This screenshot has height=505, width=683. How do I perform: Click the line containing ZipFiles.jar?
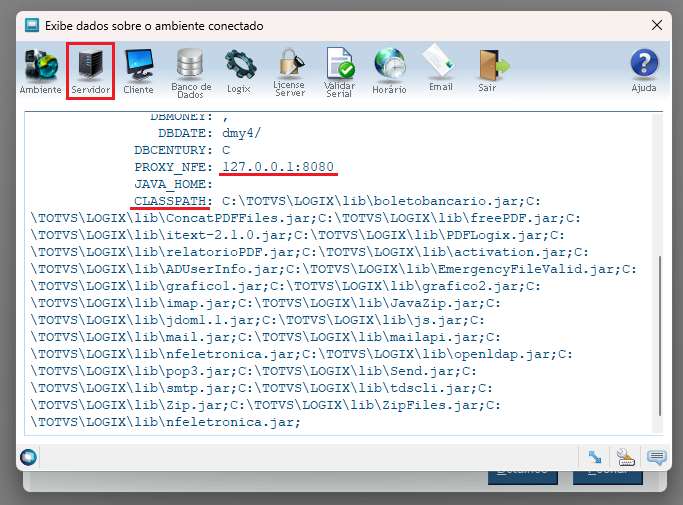(x=265, y=405)
